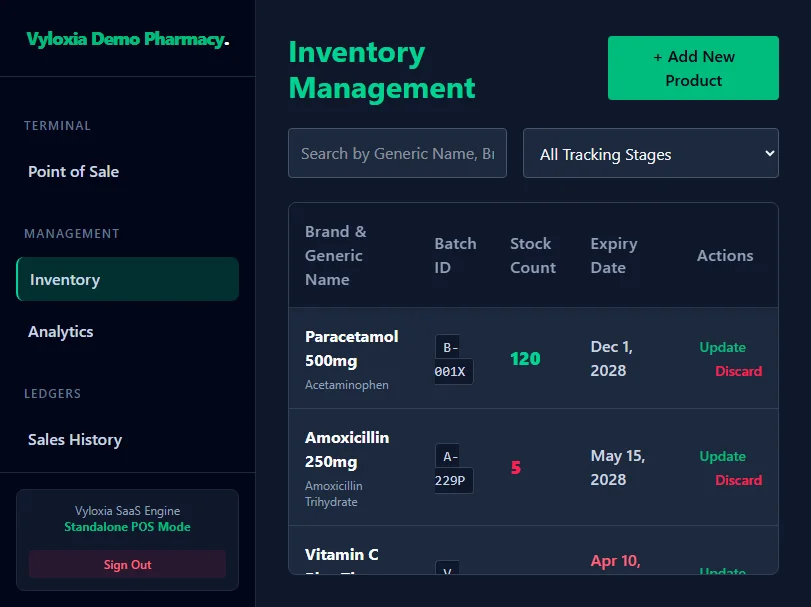Update the Paracetamol 500mg row
The width and height of the screenshot is (811, 607).
click(x=723, y=347)
